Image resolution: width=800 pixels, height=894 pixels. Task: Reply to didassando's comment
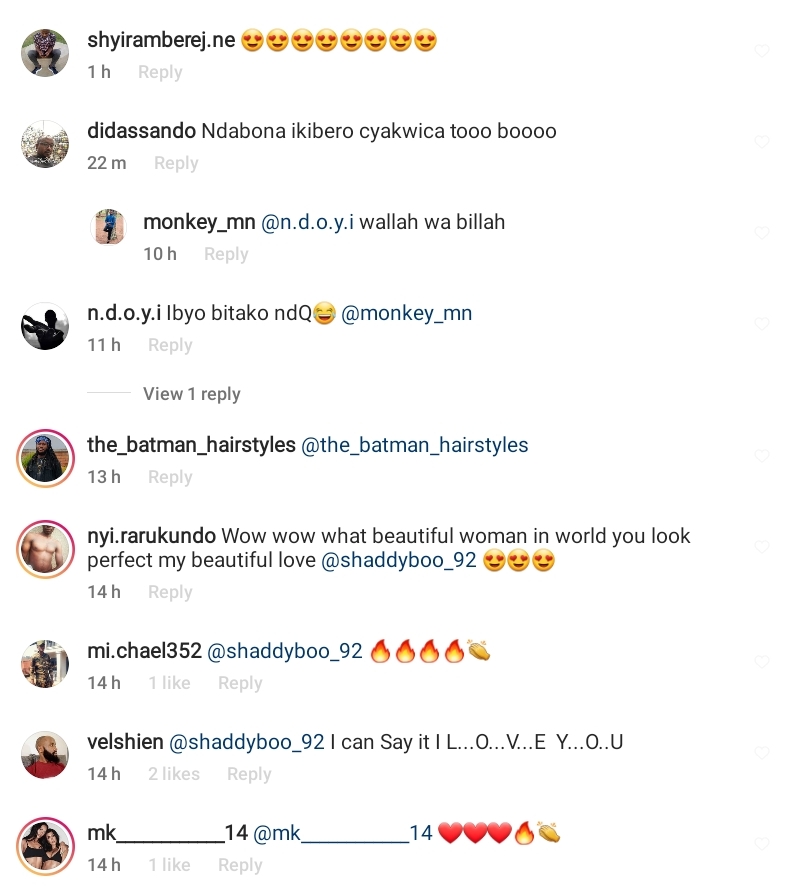176,163
